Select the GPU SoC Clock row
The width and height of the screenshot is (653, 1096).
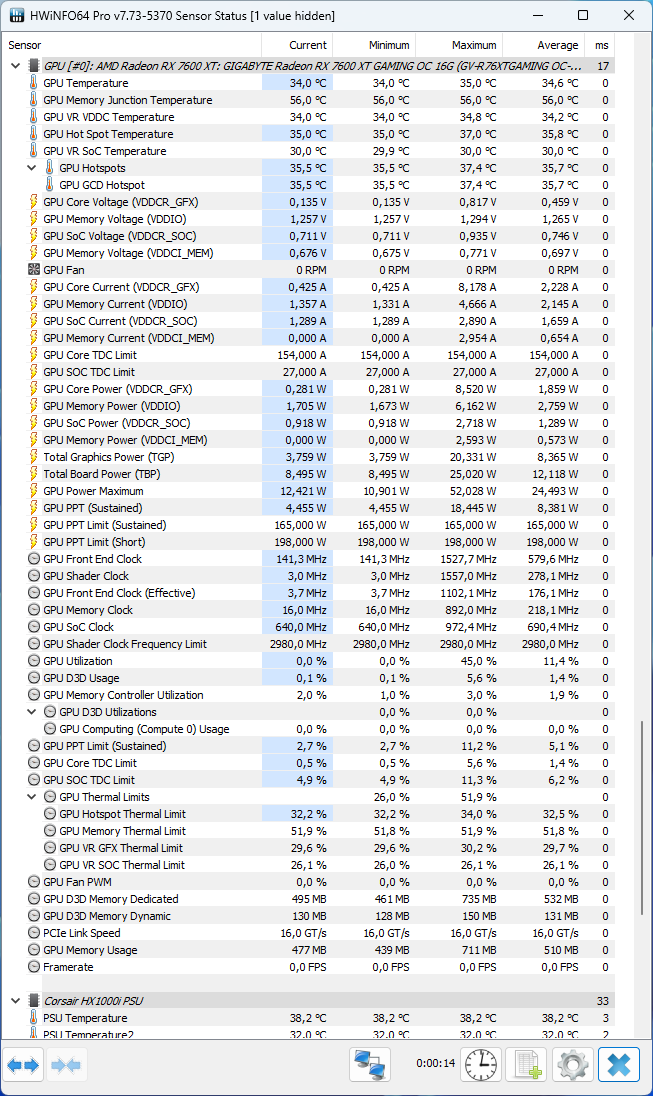point(308,627)
